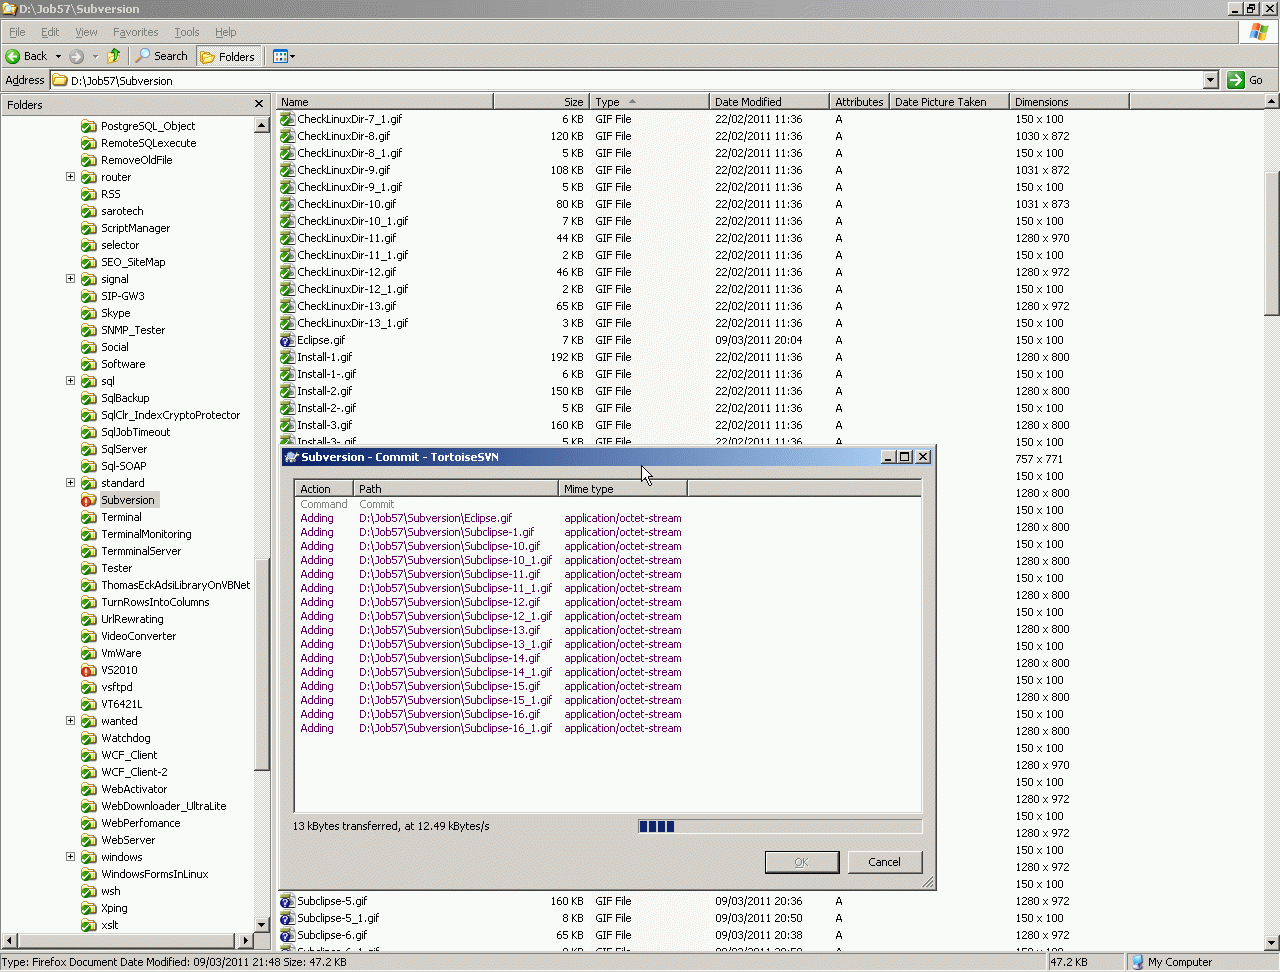
Task: Select the SqlServer folder icon in tree
Action: (x=89, y=449)
